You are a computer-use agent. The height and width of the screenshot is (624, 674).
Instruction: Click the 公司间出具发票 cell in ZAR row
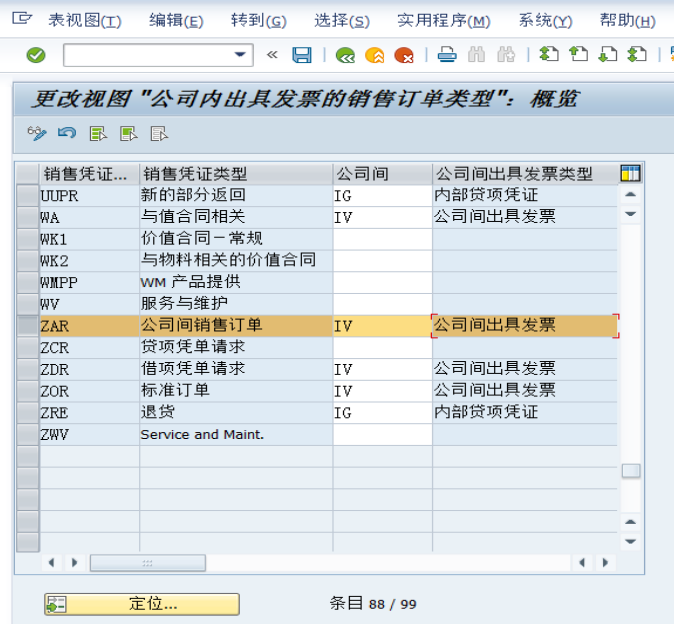pos(525,326)
